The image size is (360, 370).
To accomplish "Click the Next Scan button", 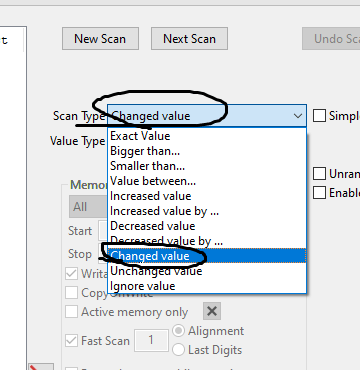I will click(189, 39).
